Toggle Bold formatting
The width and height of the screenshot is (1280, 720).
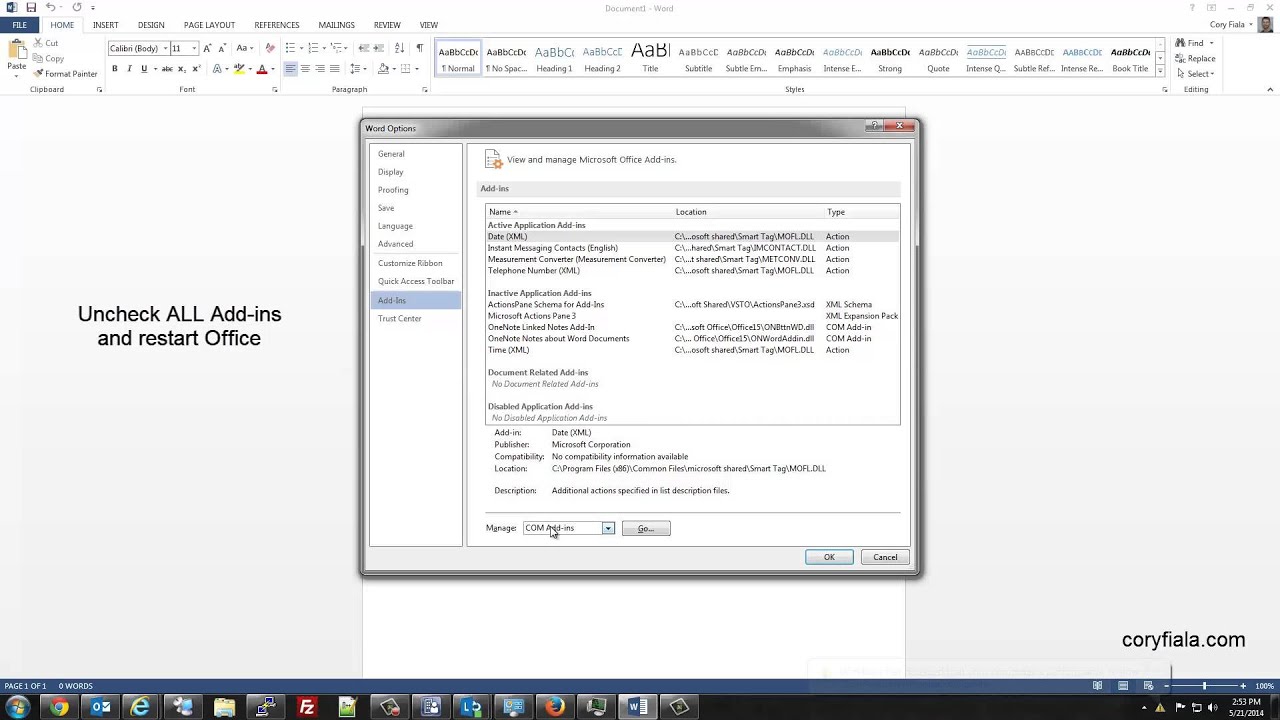(x=115, y=69)
